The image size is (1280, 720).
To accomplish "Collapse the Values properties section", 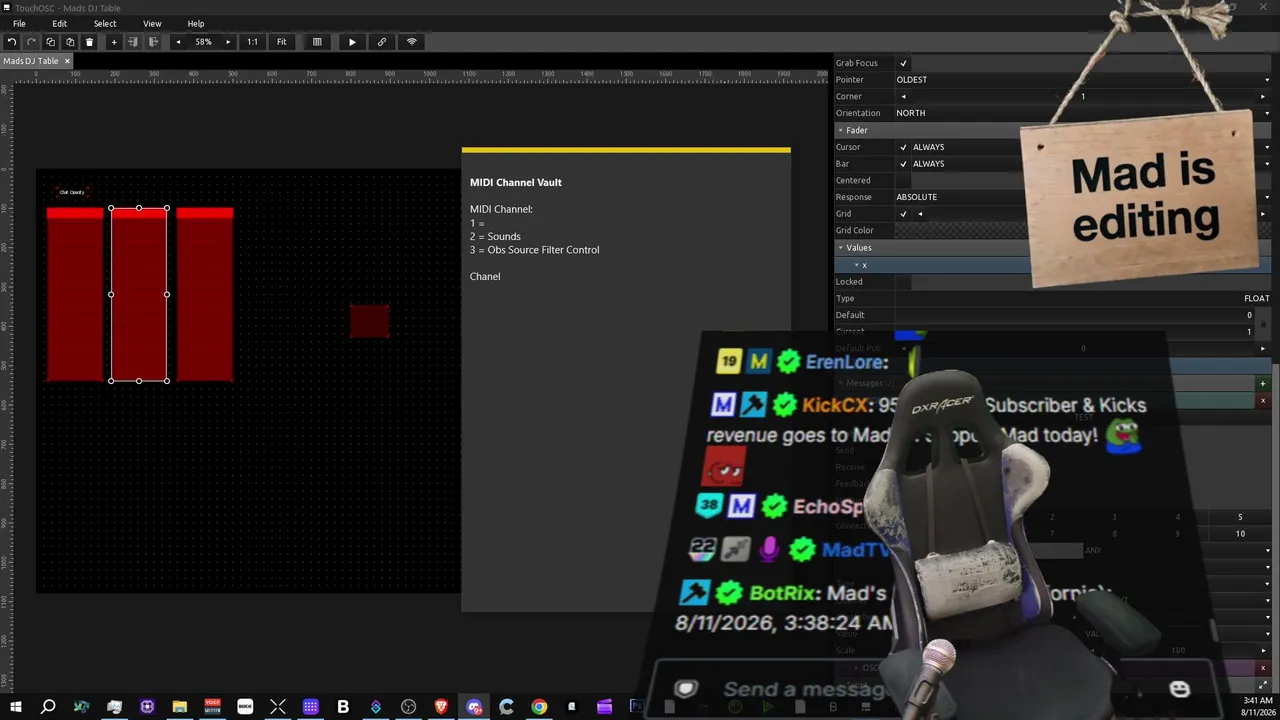I will [x=841, y=248].
